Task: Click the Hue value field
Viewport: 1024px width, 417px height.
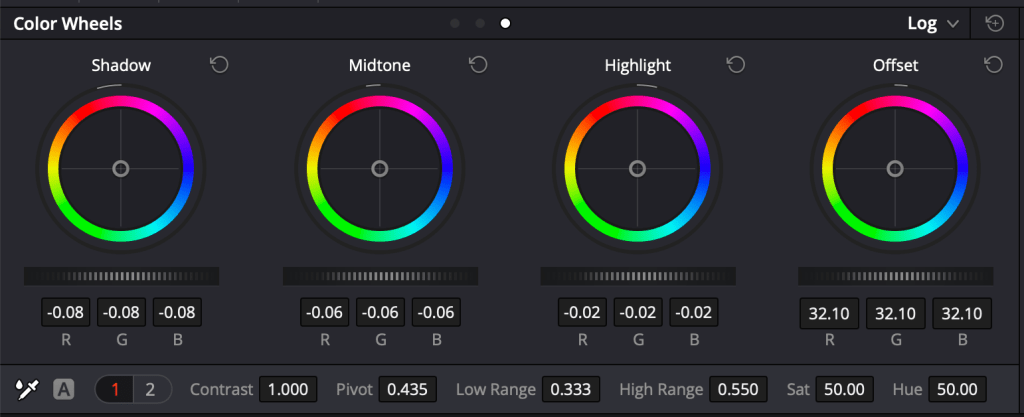Action: click(957, 390)
